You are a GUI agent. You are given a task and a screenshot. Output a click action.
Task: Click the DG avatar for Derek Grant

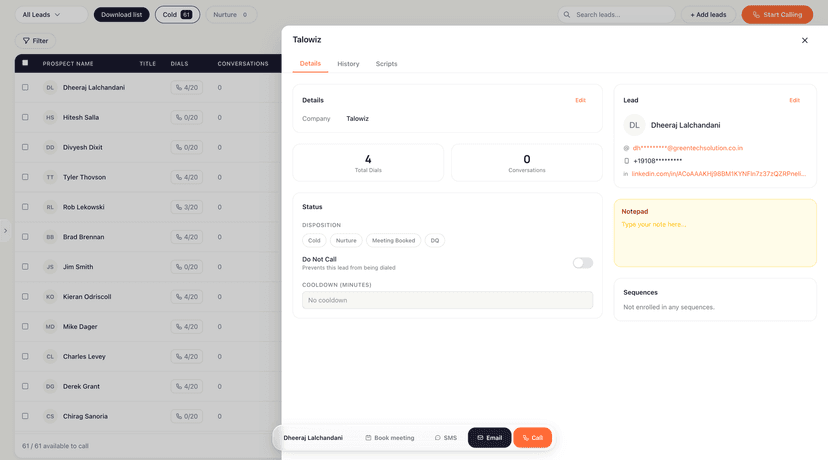tap(50, 386)
